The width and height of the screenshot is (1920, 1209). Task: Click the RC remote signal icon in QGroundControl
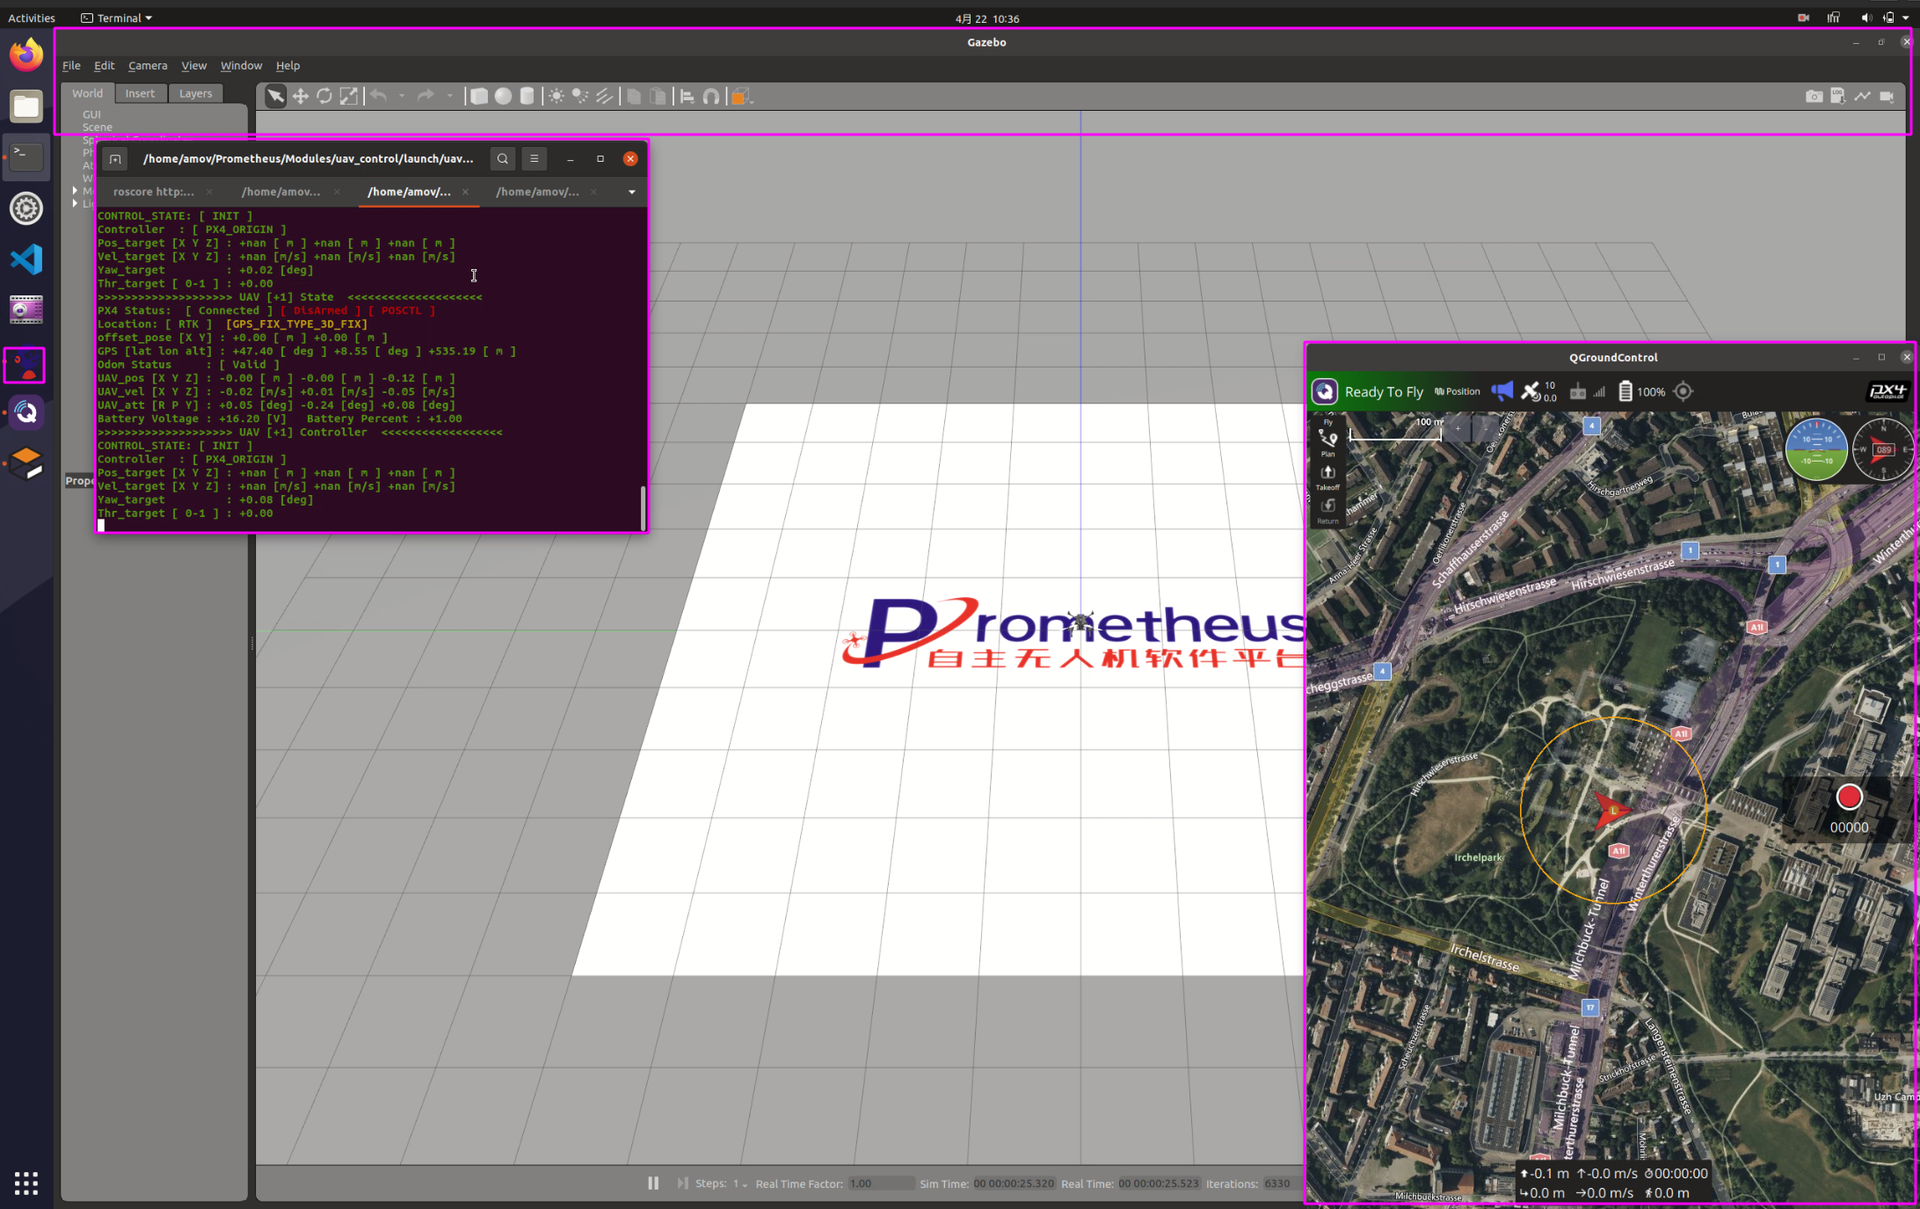(1588, 391)
